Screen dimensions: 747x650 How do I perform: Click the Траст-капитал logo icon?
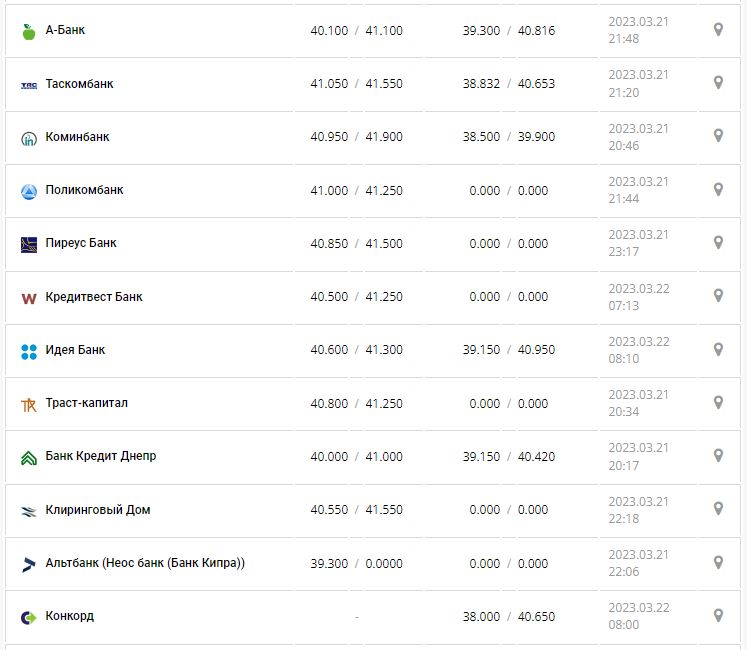tap(28, 404)
